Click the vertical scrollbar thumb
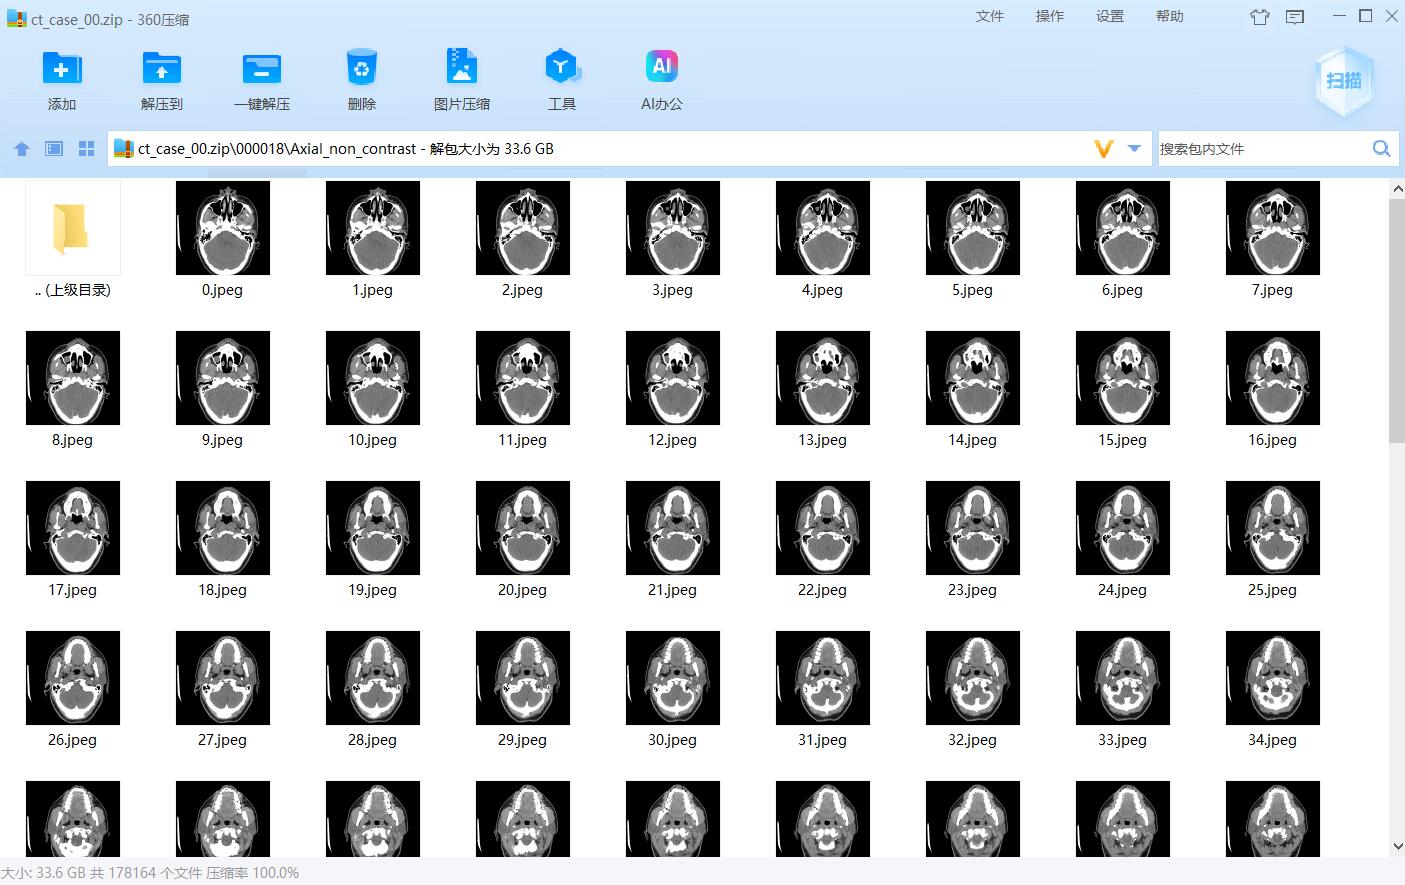The width and height of the screenshot is (1405, 885). (x=1397, y=320)
